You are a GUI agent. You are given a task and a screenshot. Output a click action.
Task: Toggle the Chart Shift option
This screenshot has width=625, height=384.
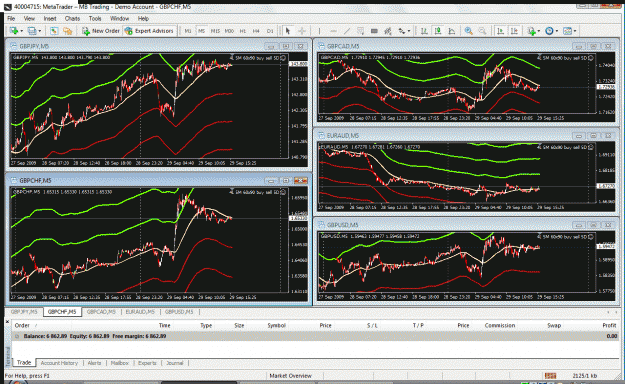pos(514,31)
